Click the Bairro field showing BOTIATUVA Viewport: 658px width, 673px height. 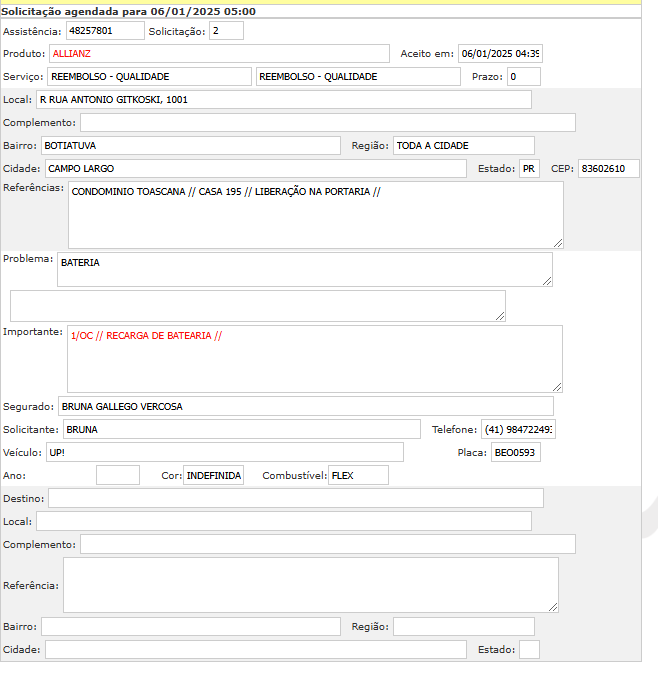tap(190, 146)
